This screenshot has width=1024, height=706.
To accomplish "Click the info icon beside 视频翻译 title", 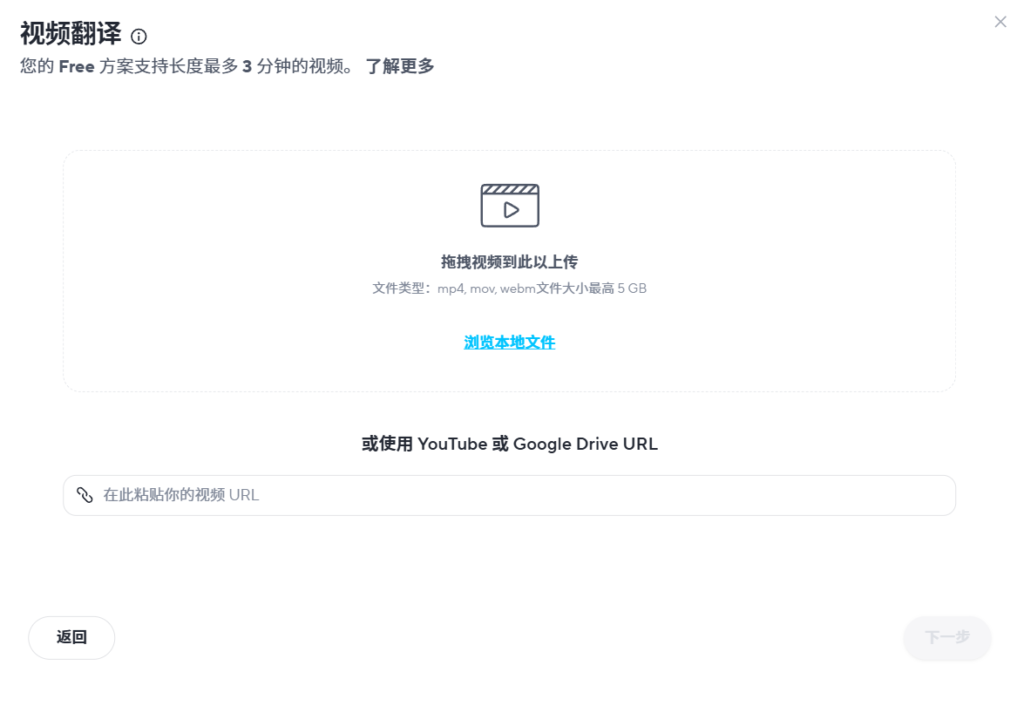I will pyautogui.click(x=139, y=37).
